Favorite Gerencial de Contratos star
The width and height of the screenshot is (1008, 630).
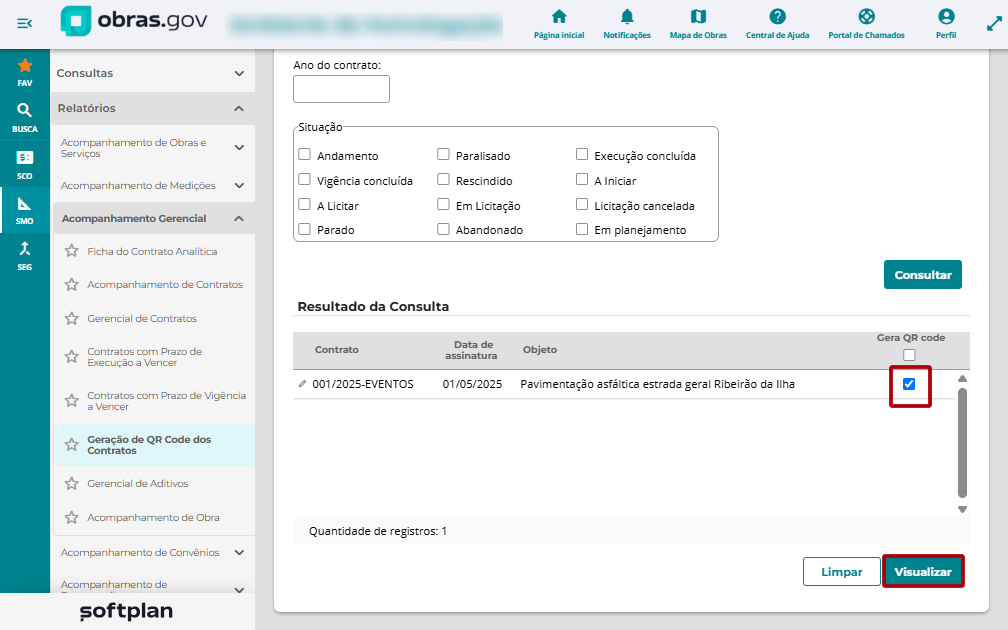(71, 318)
